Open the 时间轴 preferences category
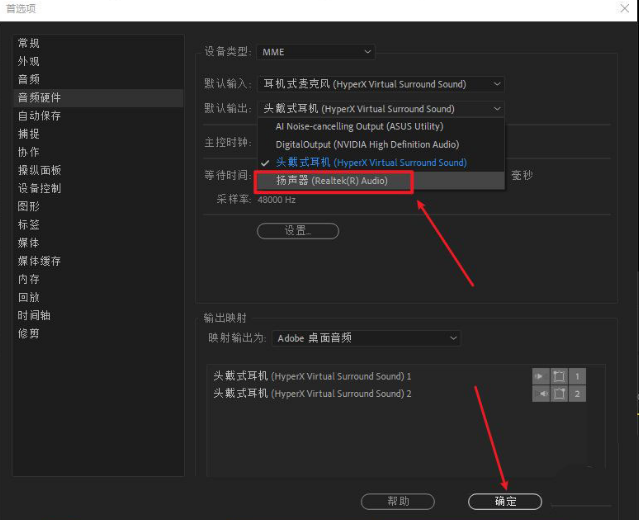This screenshot has width=639, height=520. click(98, 315)
